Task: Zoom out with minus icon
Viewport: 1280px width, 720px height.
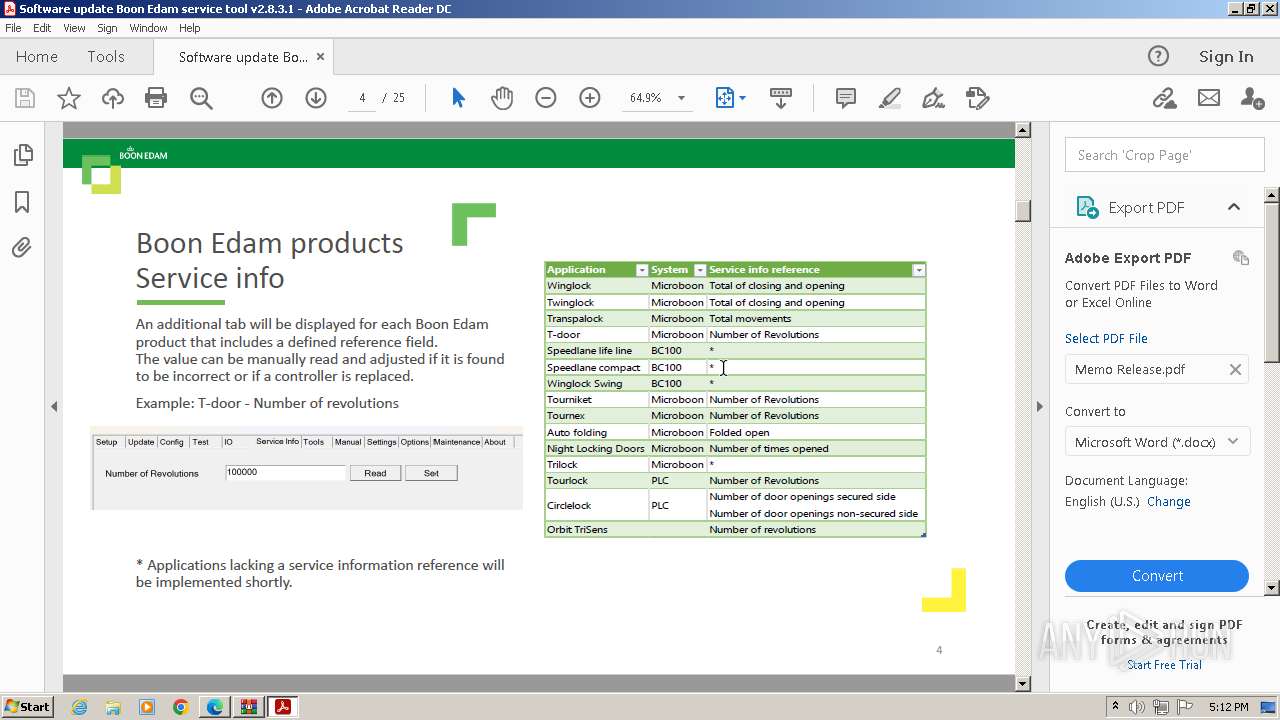Action: pos(546,98)
